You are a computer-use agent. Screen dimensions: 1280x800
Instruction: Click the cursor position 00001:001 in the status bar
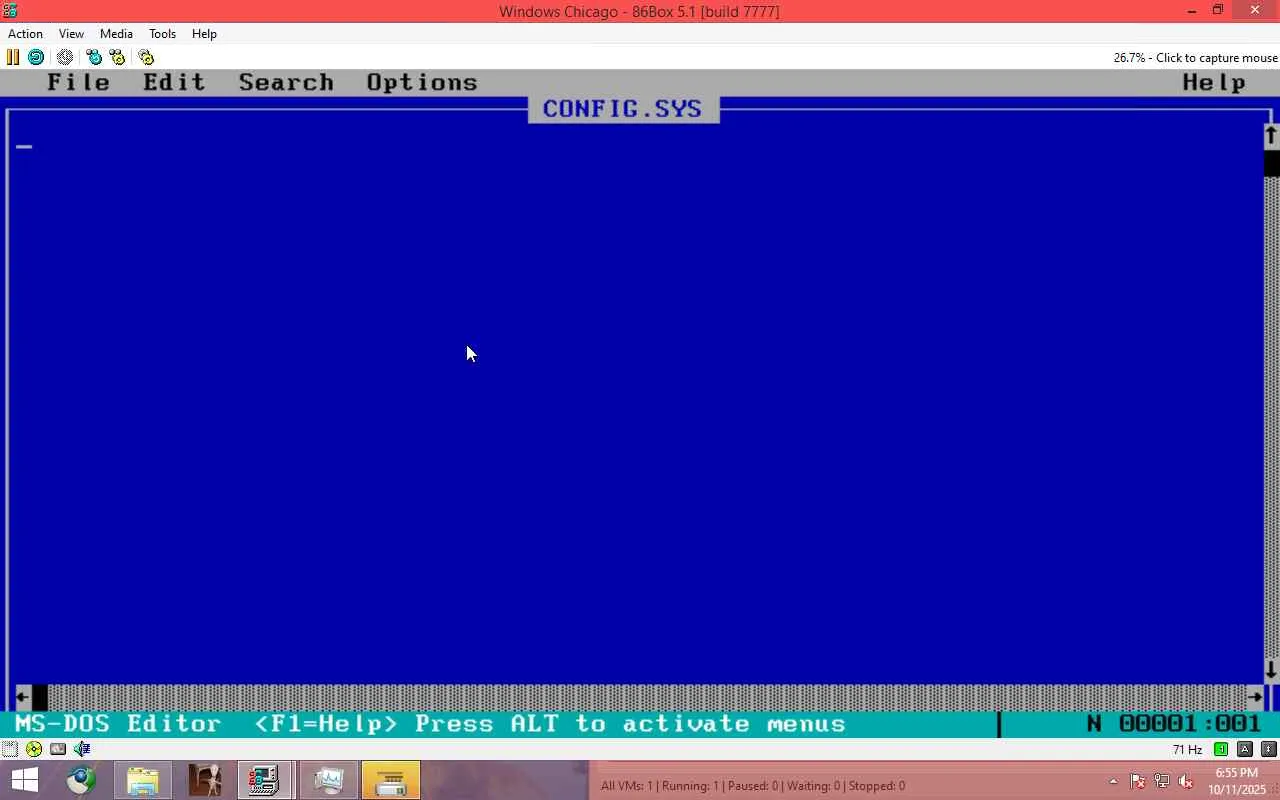coord(1190,723)
